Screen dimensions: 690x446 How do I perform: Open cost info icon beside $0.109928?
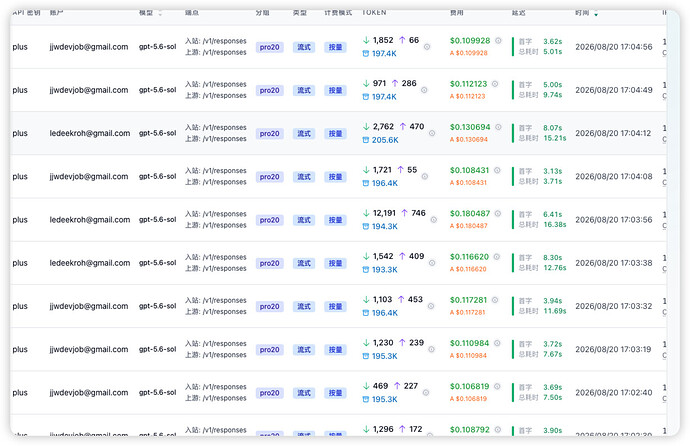(x=498, y=40)
